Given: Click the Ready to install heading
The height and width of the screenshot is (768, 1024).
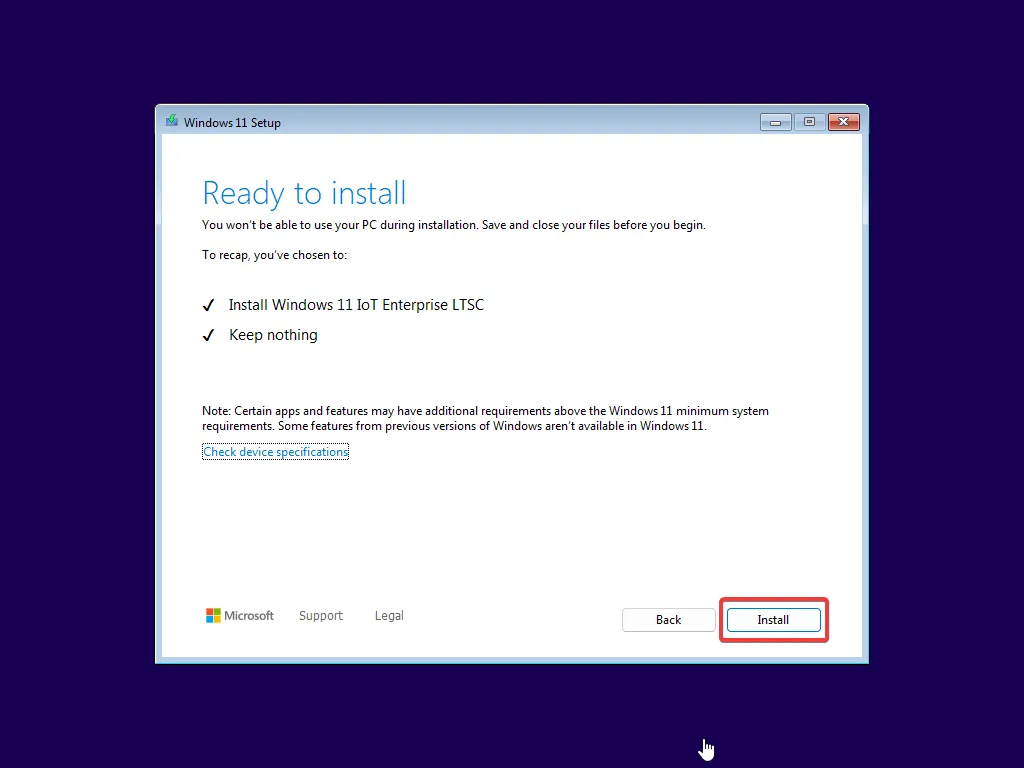Looking at the screenshot, I should [x=304, y=193].
